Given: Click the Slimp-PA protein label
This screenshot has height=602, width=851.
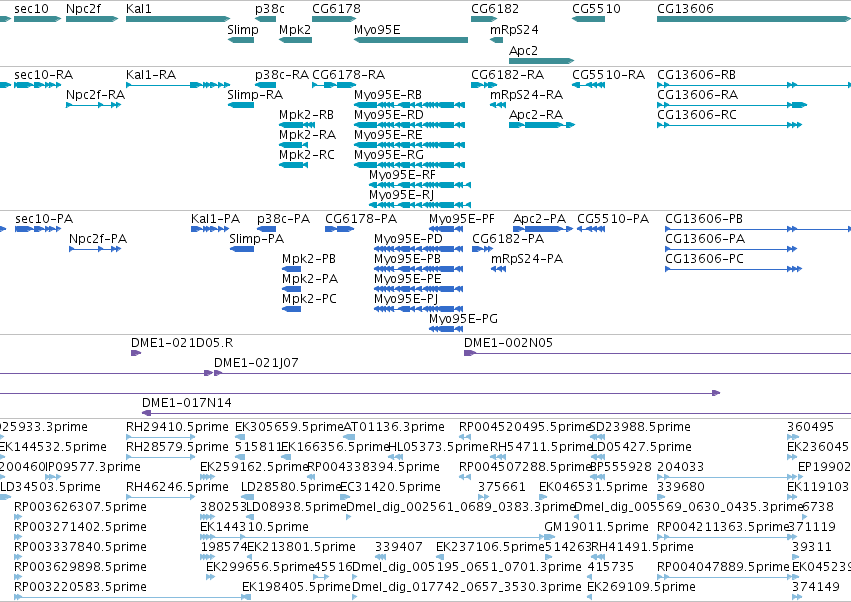Looking at the screenshot, I should (257, 239).
